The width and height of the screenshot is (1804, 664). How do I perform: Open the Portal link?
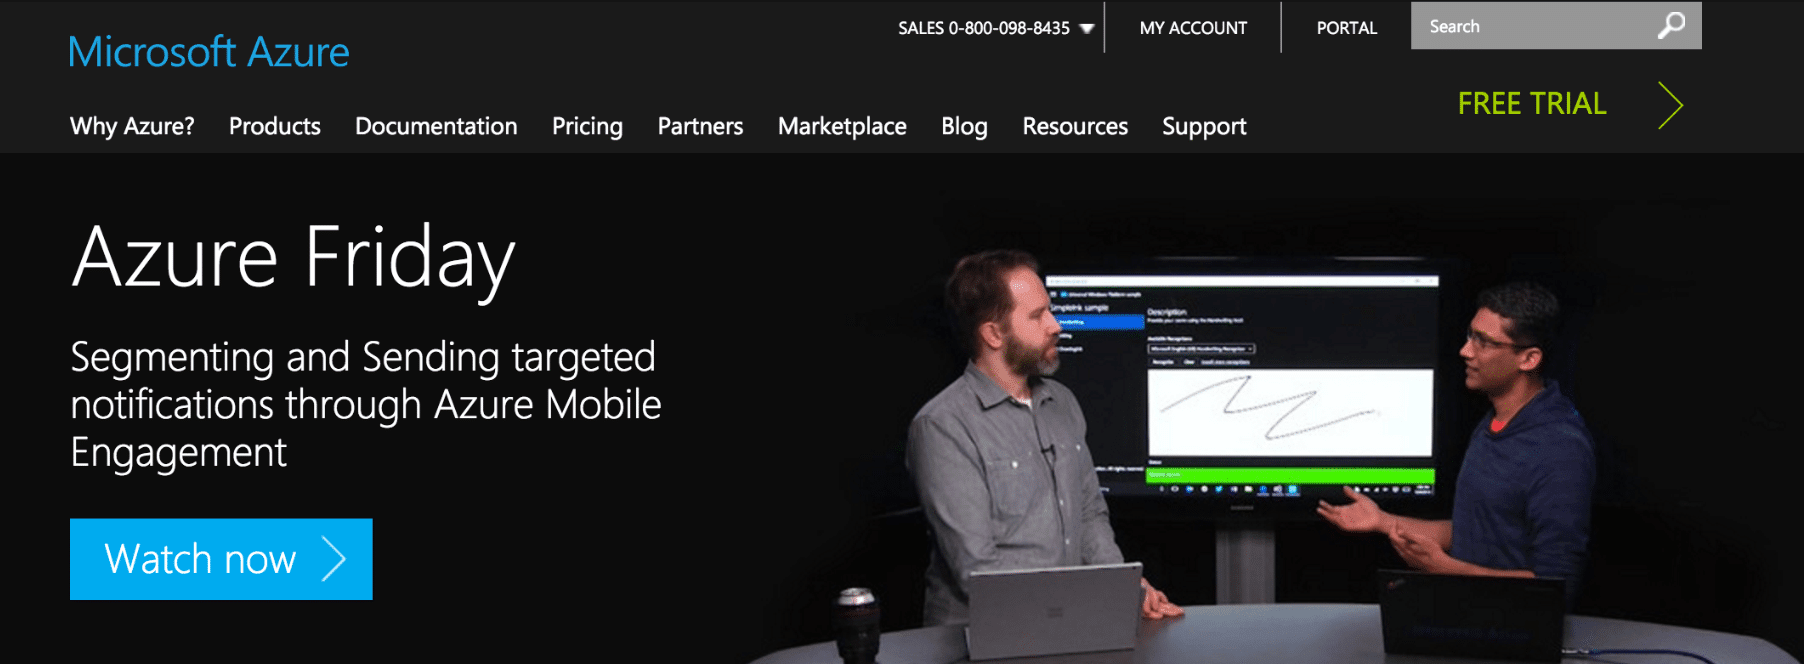click(1346, 28)
